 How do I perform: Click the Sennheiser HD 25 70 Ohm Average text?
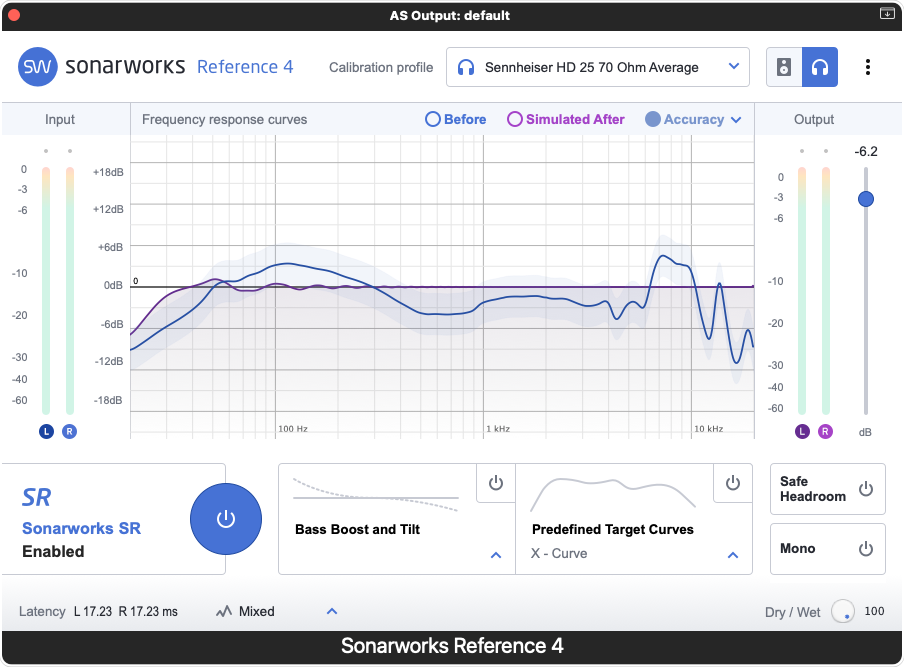(592, 67)
